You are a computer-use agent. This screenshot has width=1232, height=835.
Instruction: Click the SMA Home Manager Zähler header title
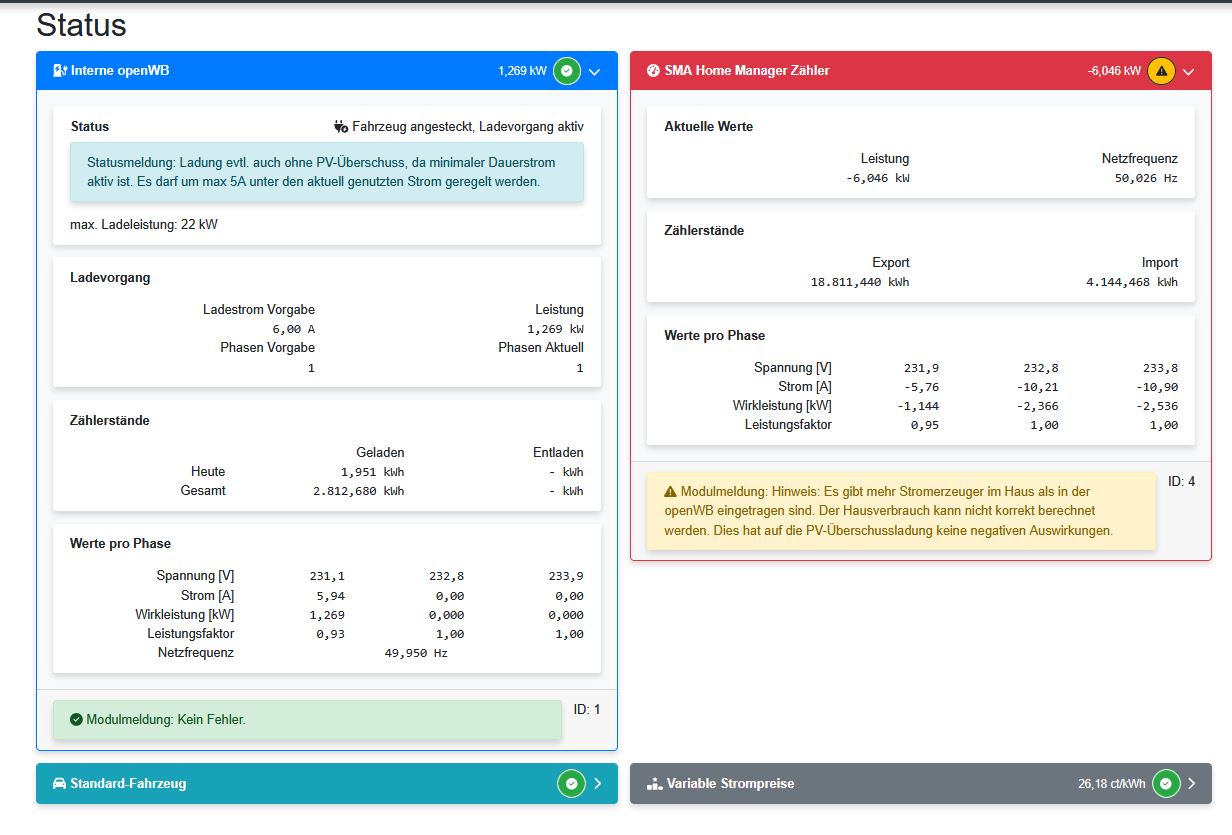[x=746, y=71]
